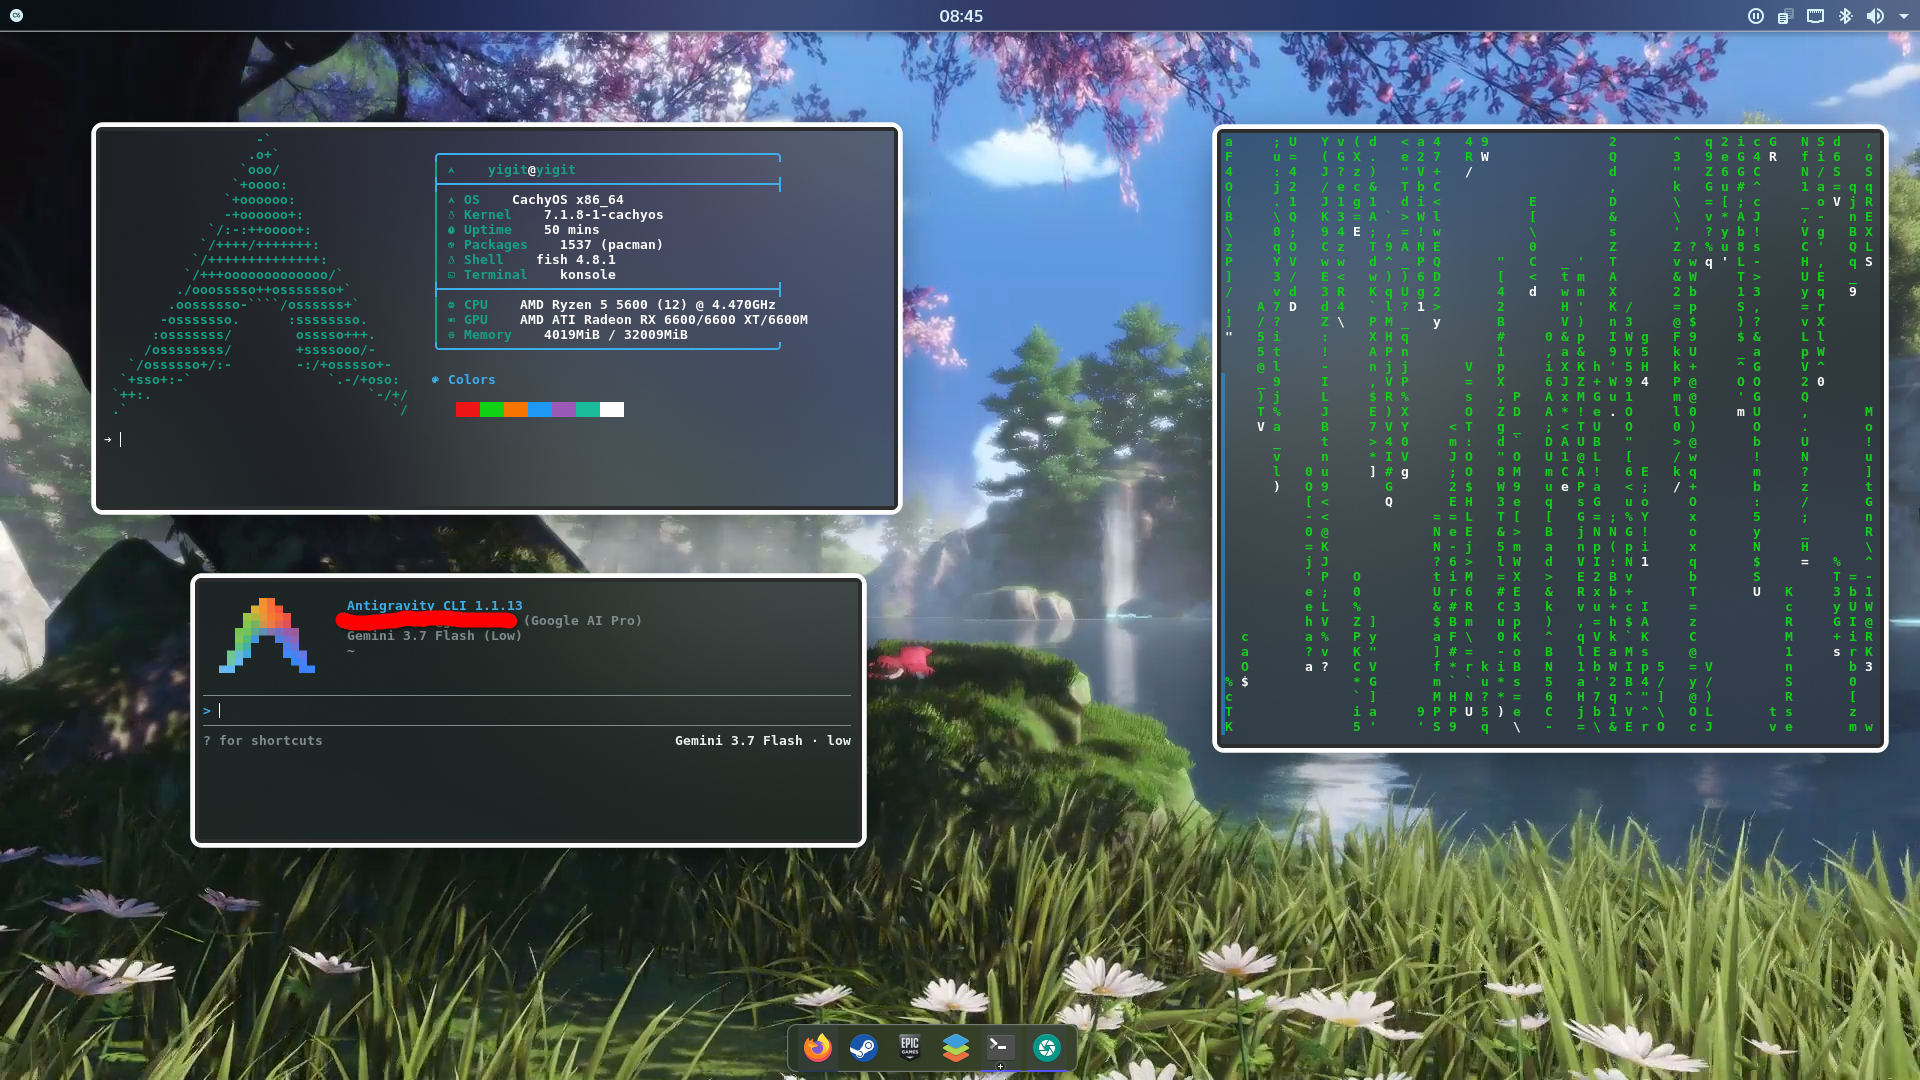Click the icon beside OS label
Viewport: 1920px width, 1080px height.
[451, 200]
